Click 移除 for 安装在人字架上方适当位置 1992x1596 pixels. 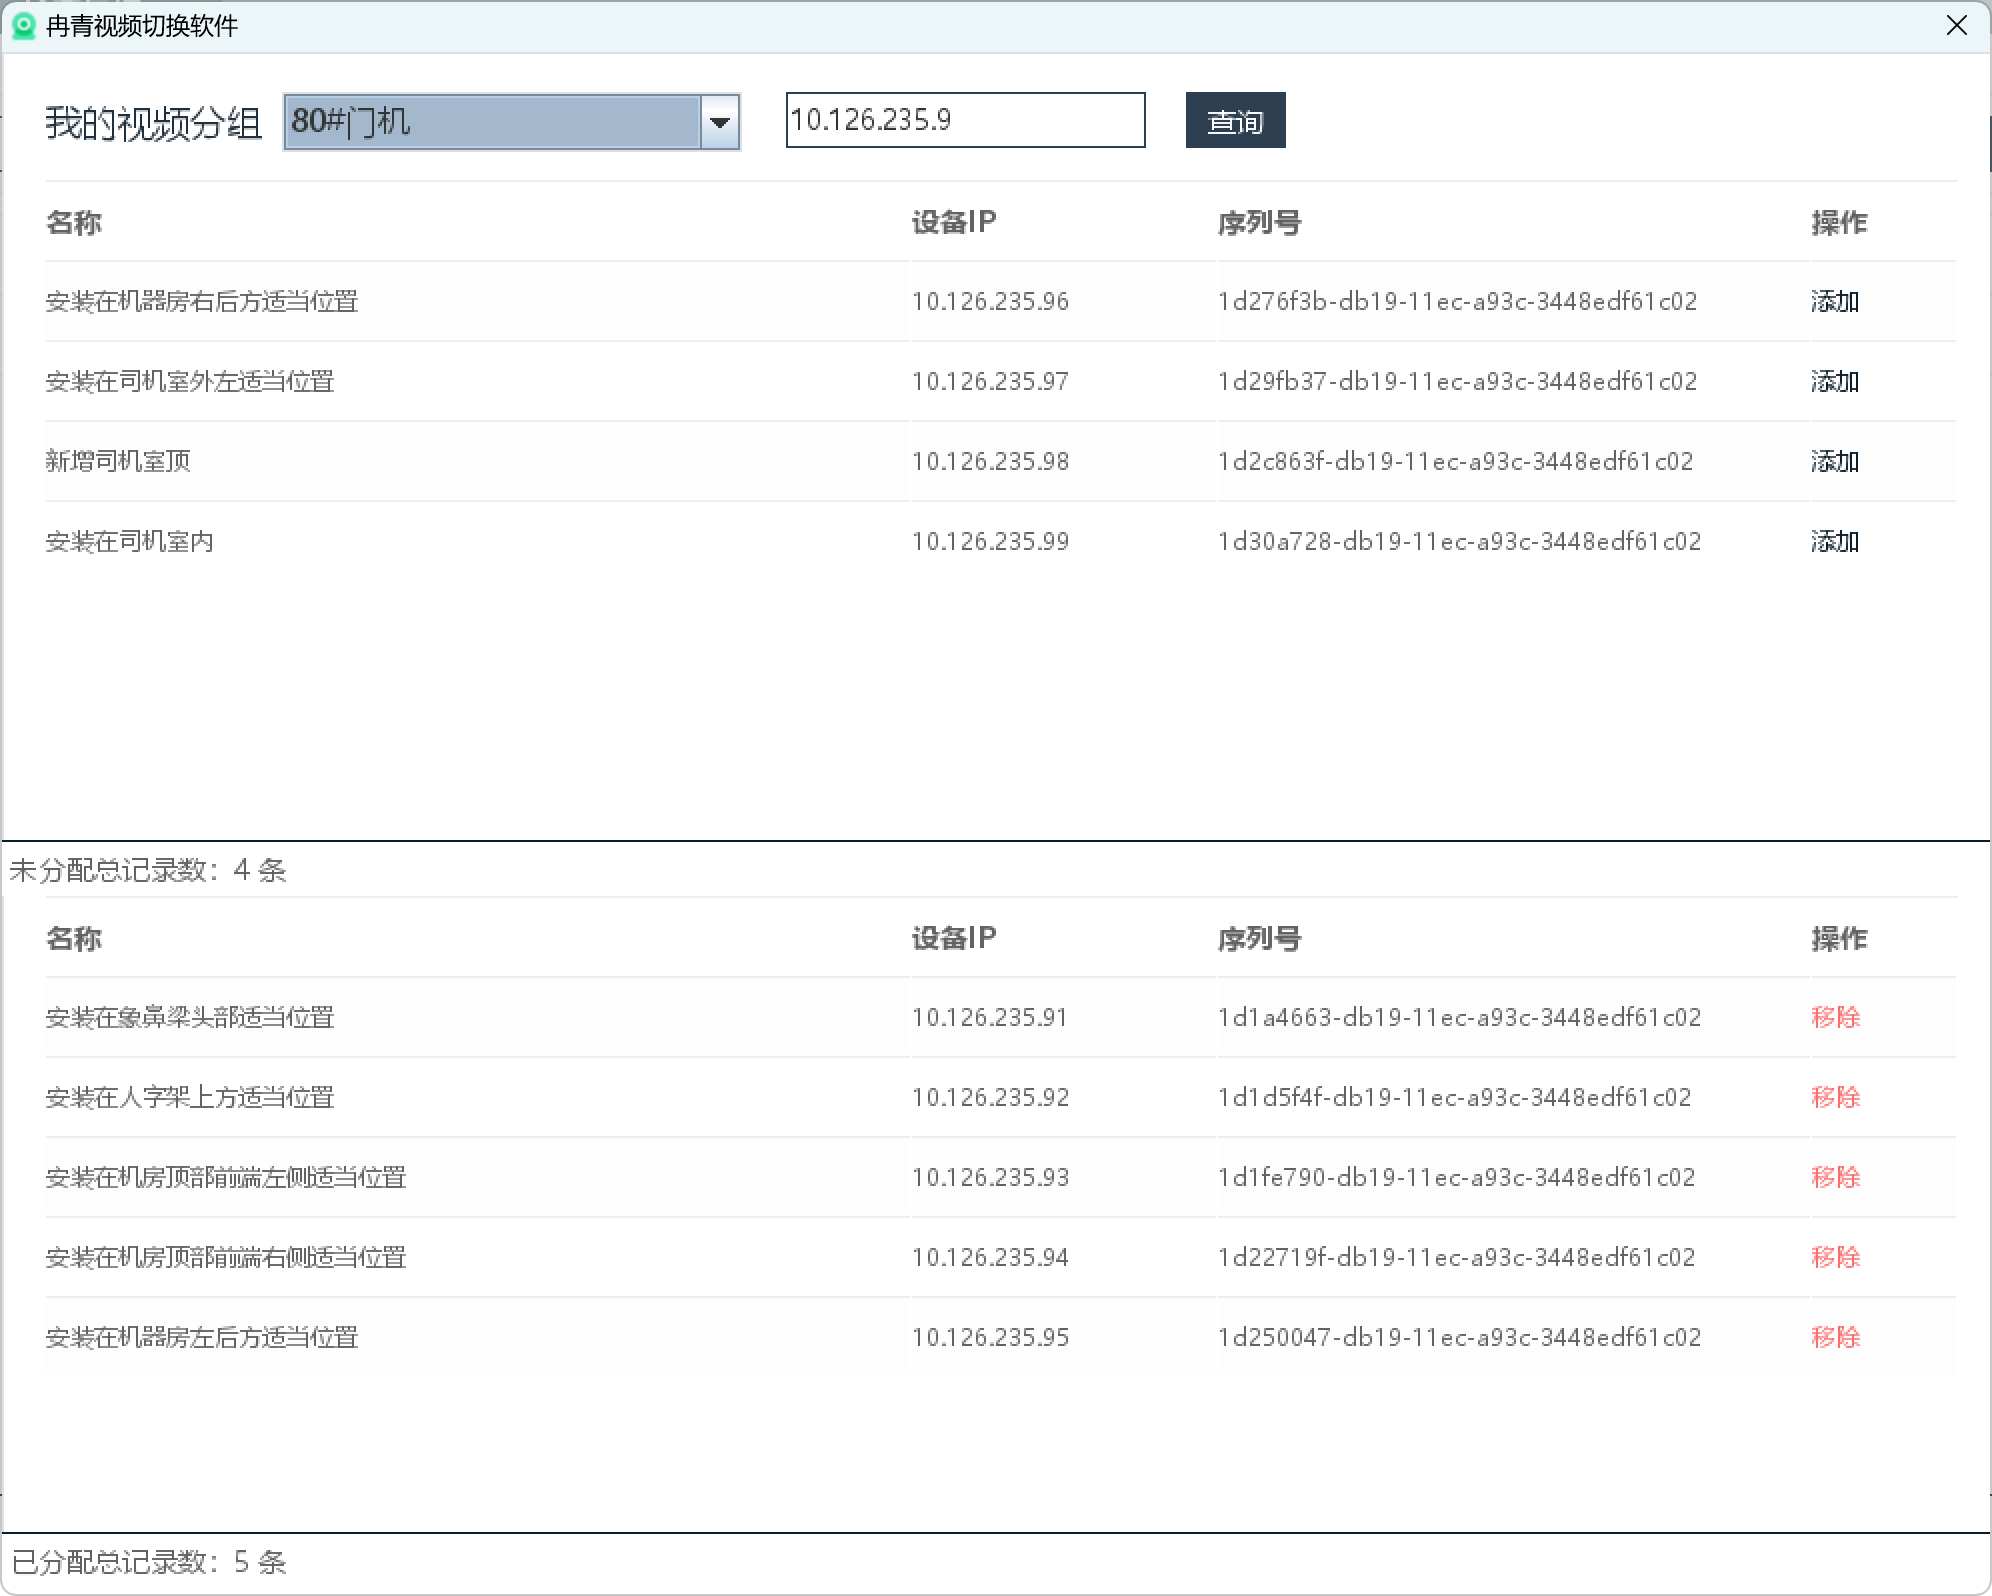1835,1097
